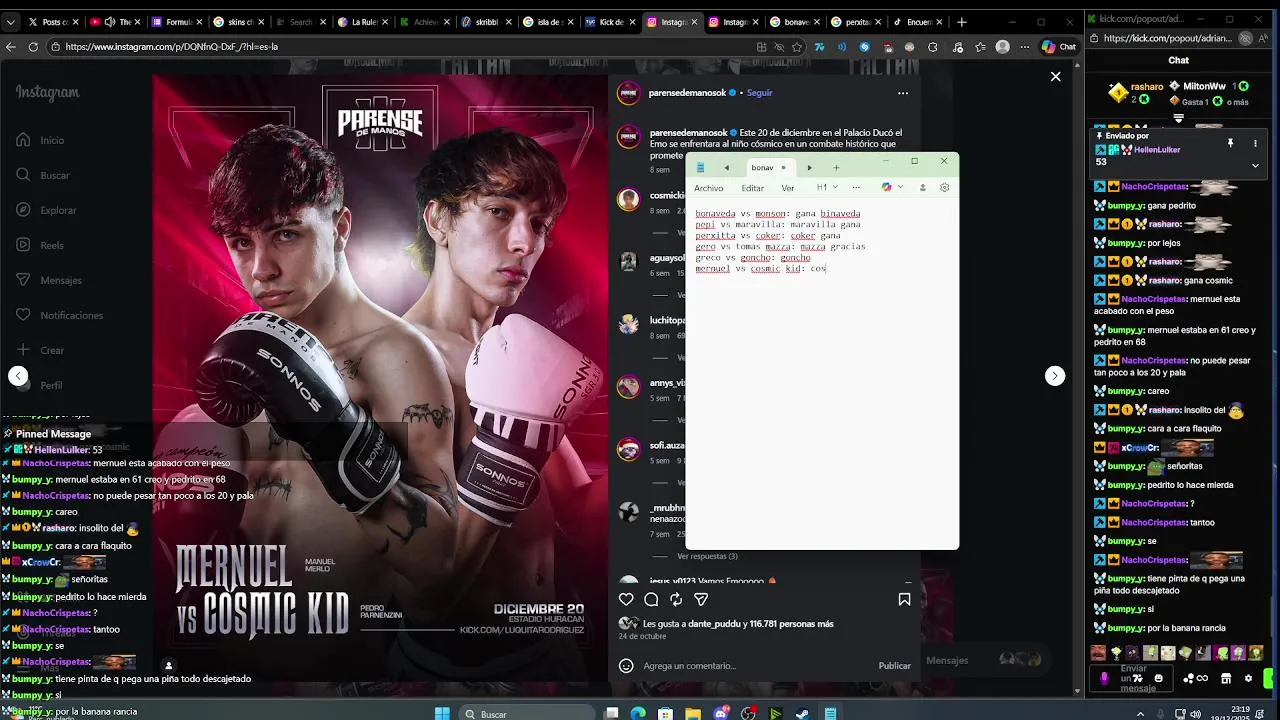Open the Windows Start menu
This screenshot has height=720, width=1280.
(x=442, y=714)
